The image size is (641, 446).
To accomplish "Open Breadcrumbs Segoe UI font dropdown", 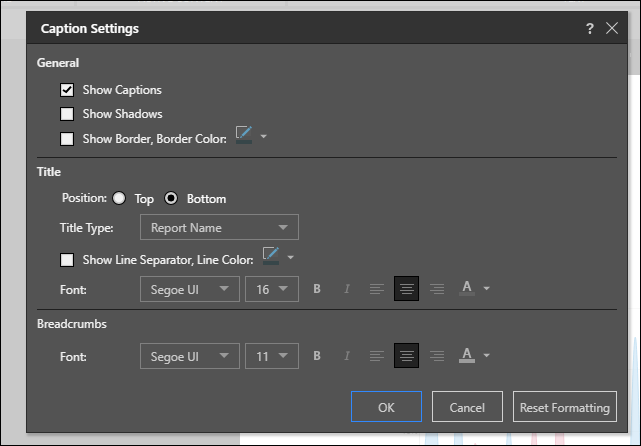I will [189, 355].
